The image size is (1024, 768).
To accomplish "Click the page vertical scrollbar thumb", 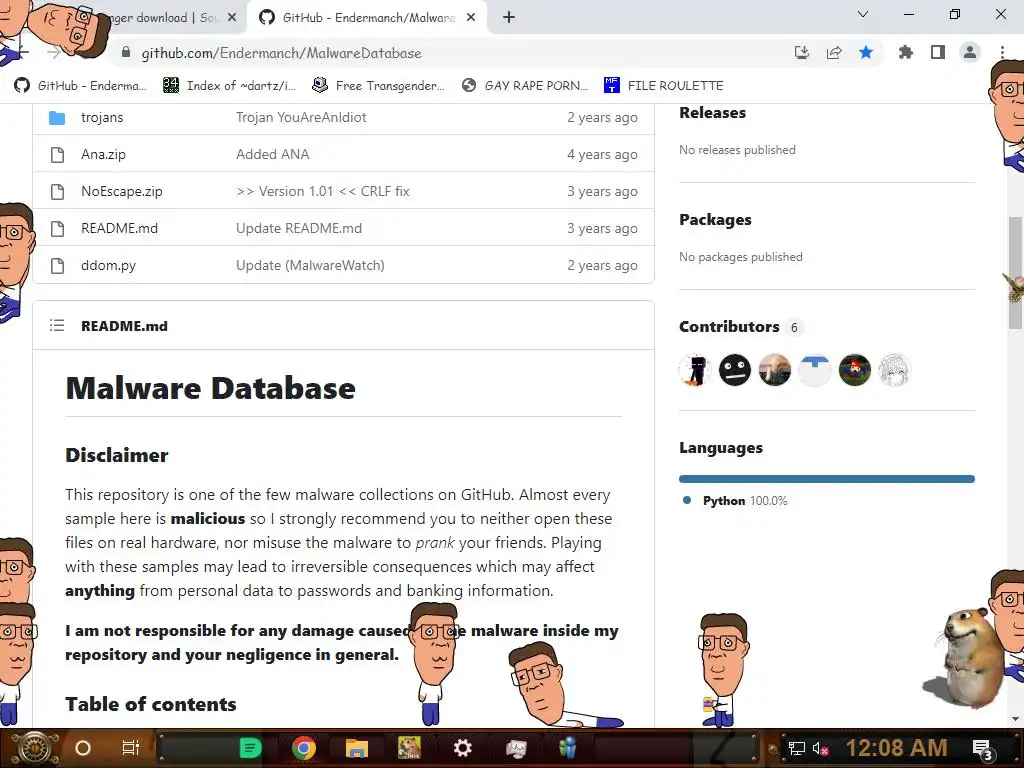I will pos(1015,272).
